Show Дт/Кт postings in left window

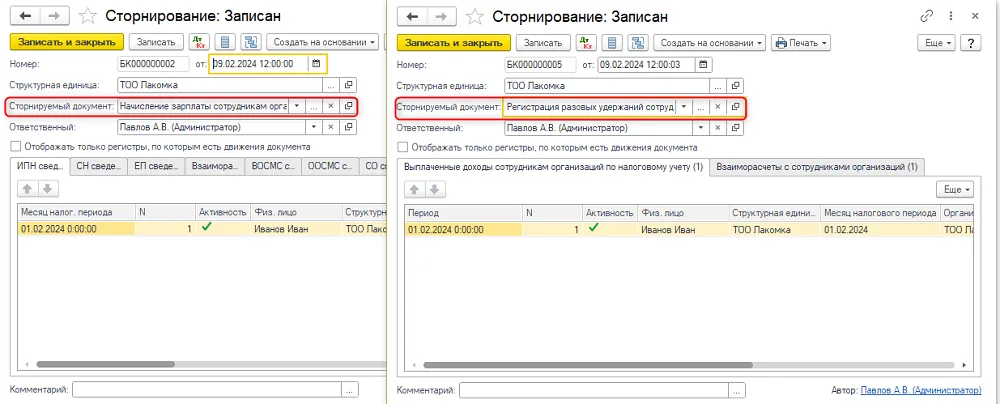tap(199, 42)
